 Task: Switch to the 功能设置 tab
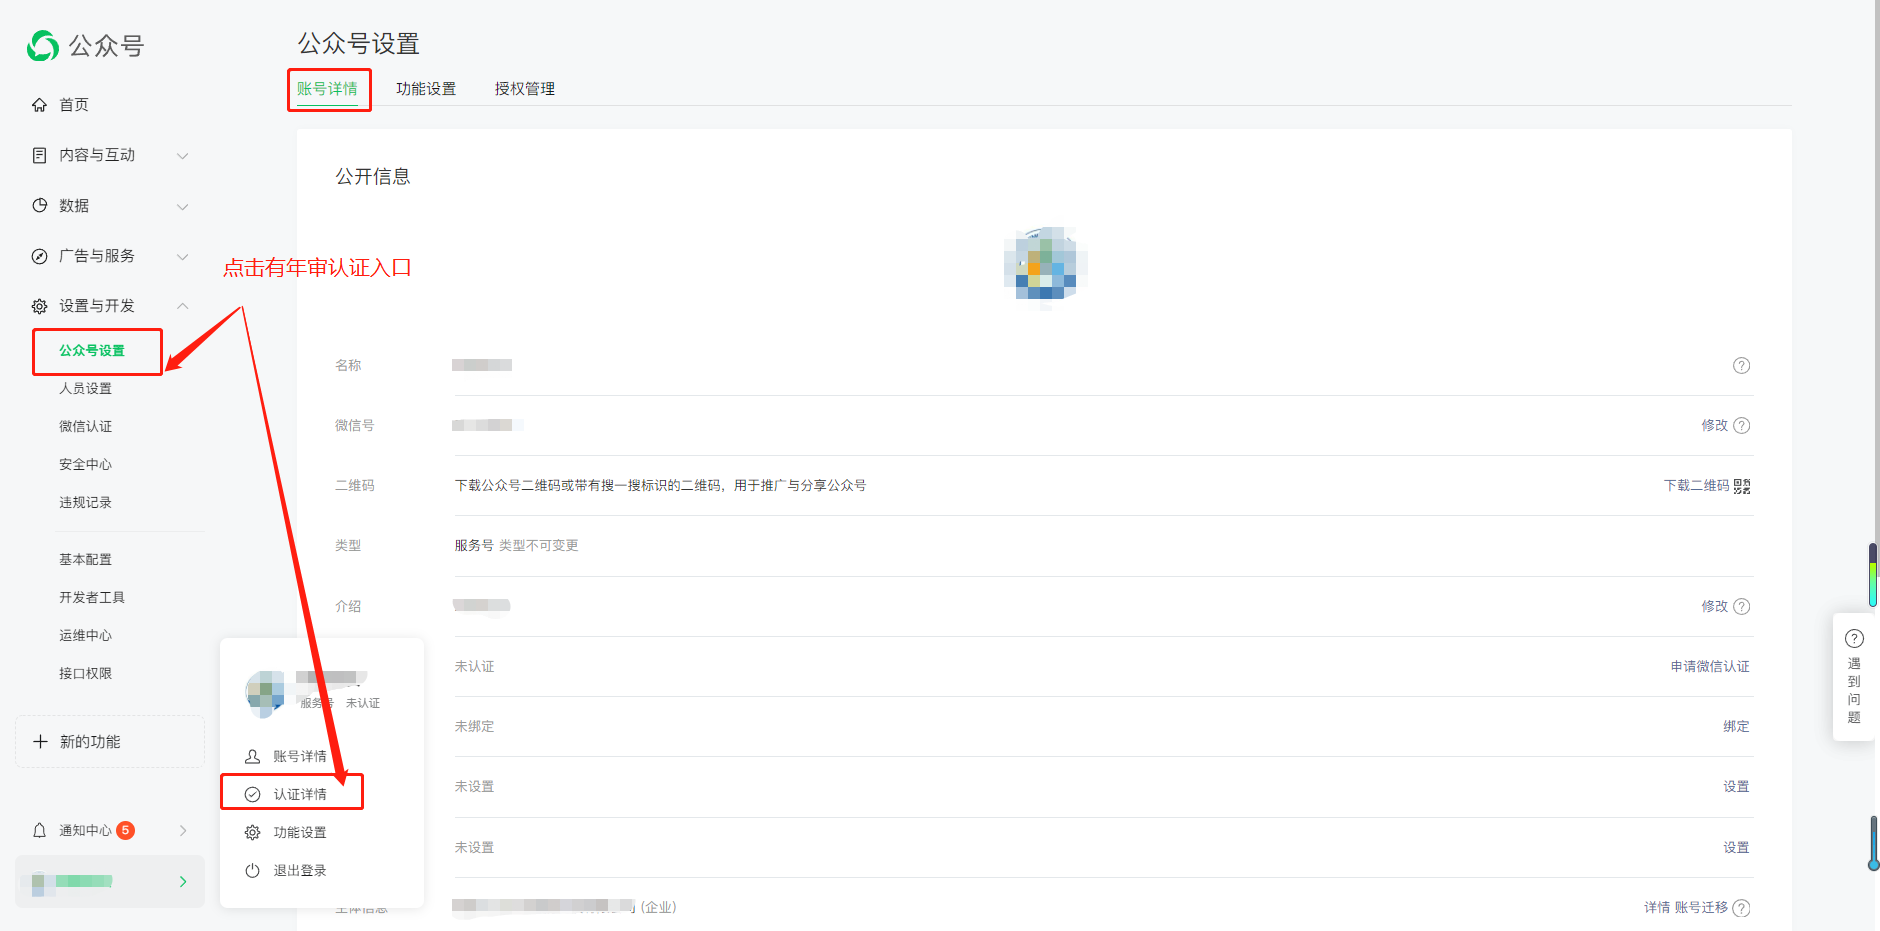pos(426,89)
